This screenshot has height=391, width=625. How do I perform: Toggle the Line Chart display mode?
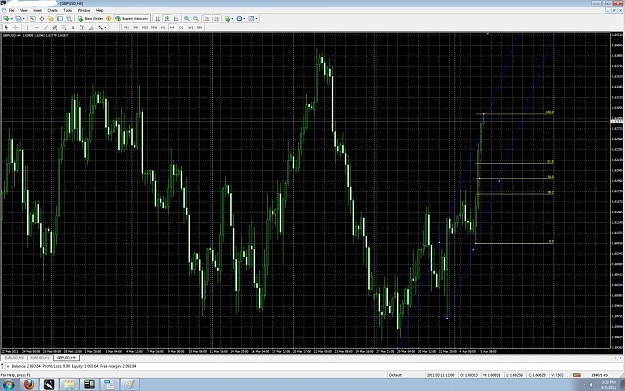(x=176, y=18)
